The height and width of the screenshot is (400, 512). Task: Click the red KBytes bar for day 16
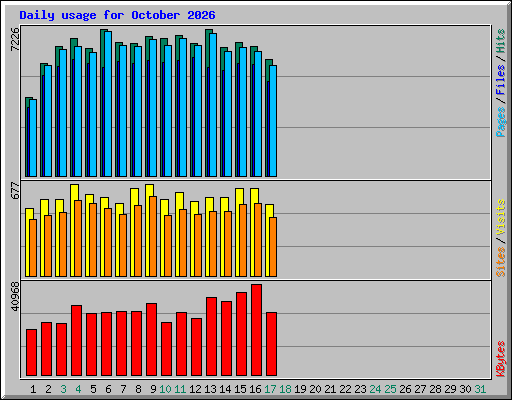pos(256,330)
